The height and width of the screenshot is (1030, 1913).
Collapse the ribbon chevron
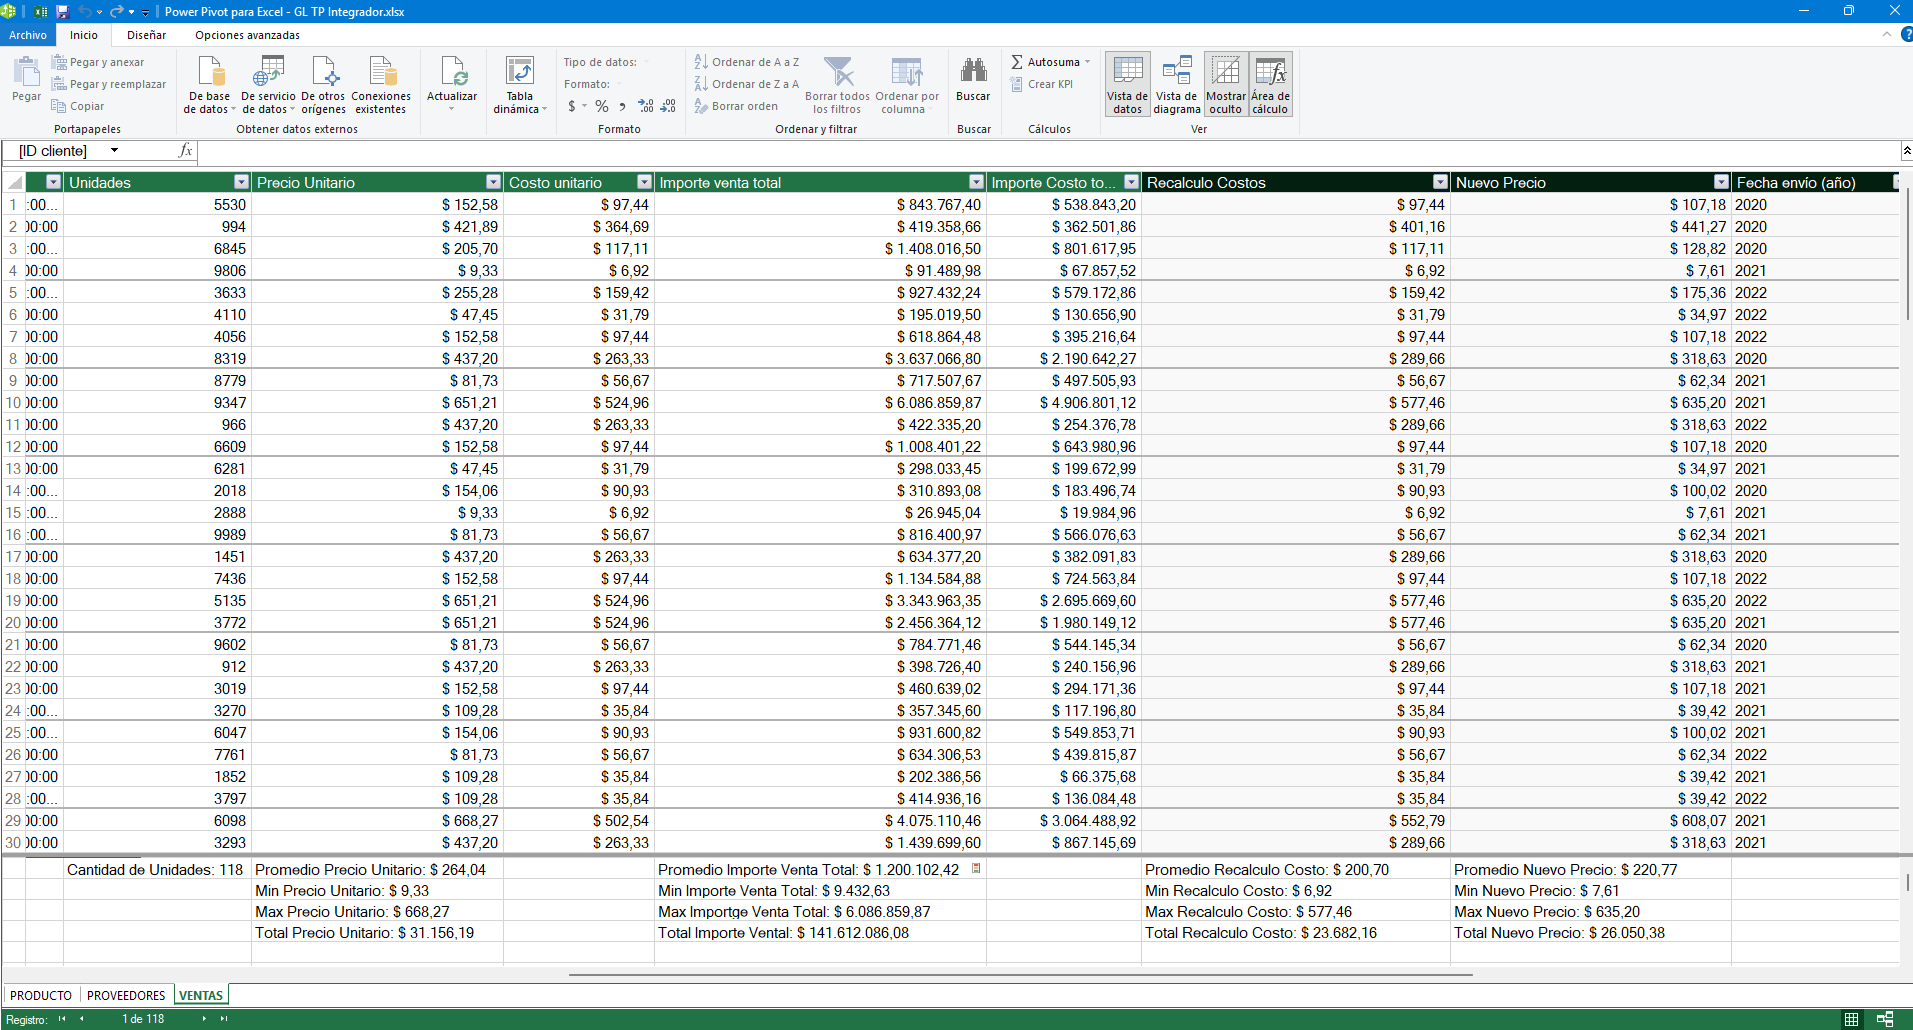[1886, 35]
